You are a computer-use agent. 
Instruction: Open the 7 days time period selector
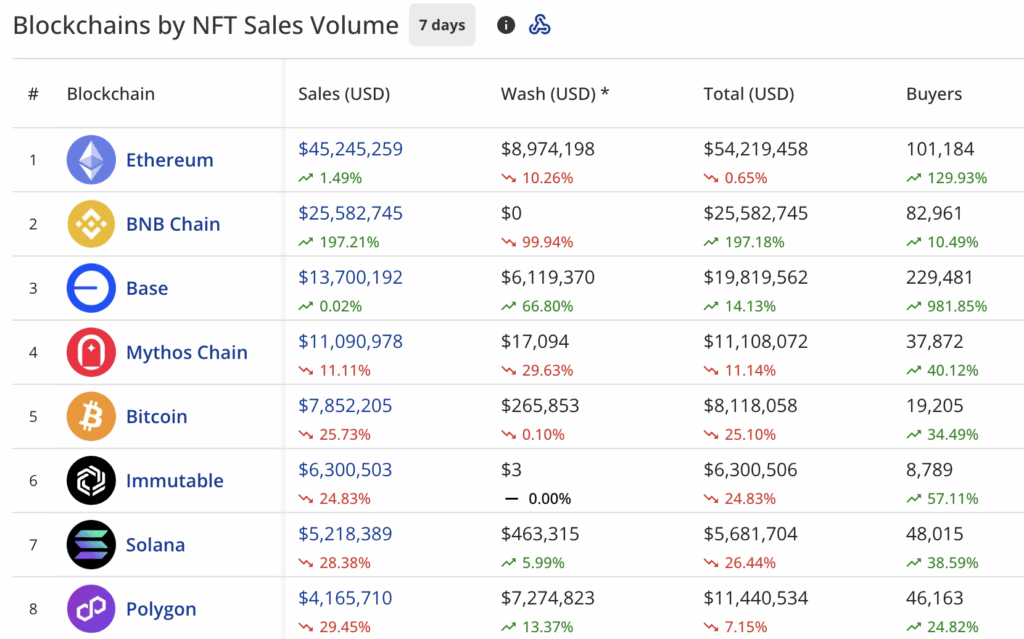point(442,25)
